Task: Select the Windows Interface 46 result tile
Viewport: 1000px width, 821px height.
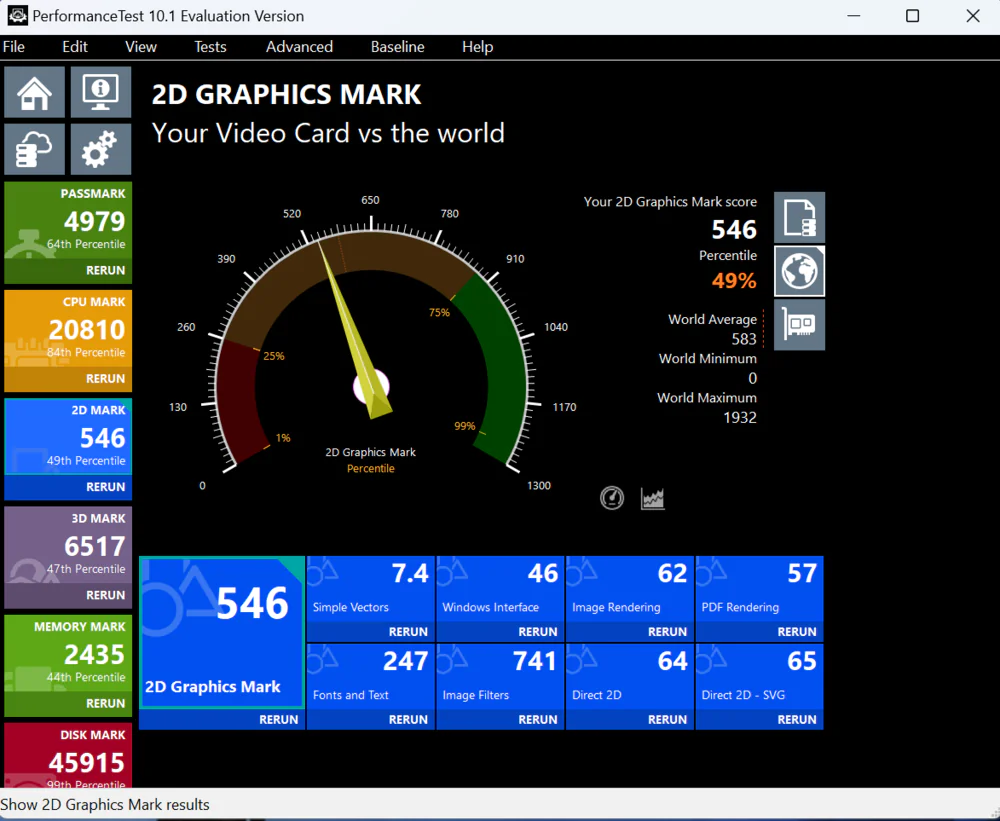Action: 500,589
